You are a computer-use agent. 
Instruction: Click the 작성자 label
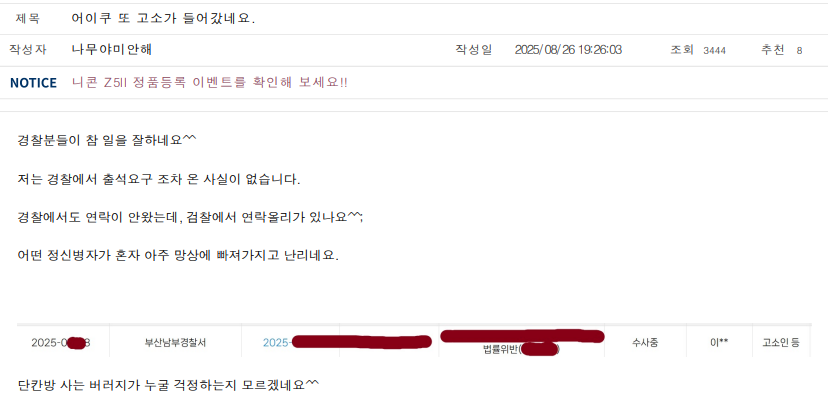coord(27,50)
